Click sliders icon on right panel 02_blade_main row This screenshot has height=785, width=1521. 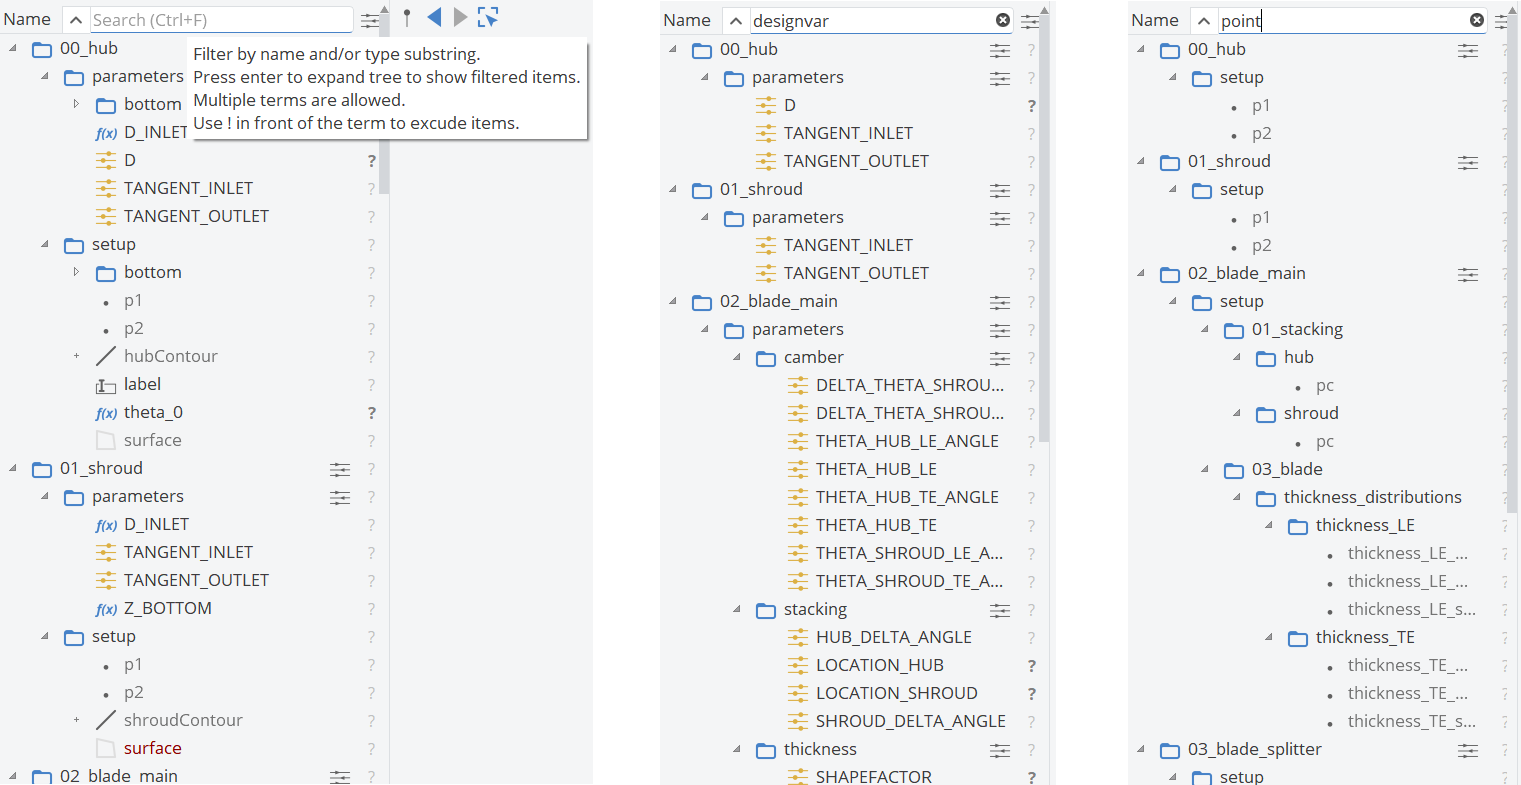coord(1468,274)
